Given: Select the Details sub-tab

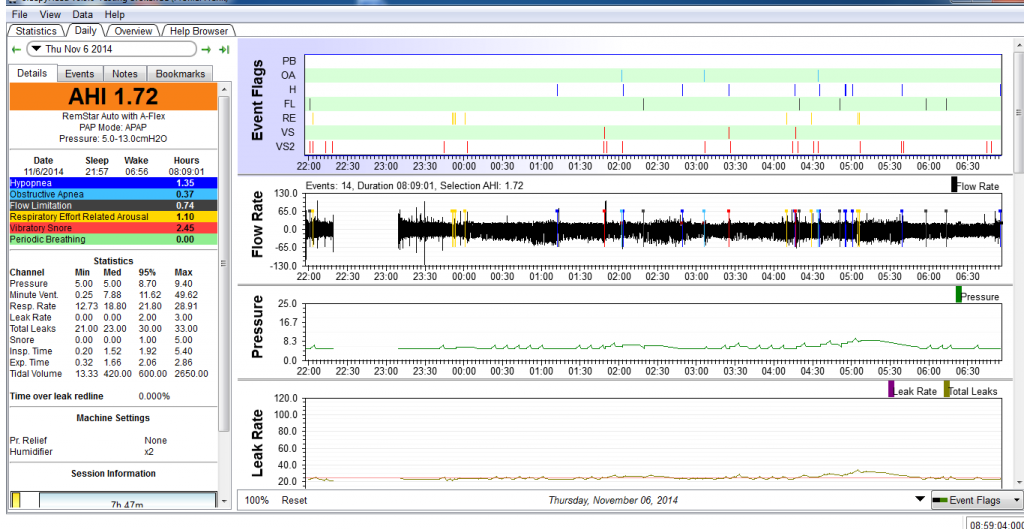Looking at the screenshot, I should tap(32, 74).
